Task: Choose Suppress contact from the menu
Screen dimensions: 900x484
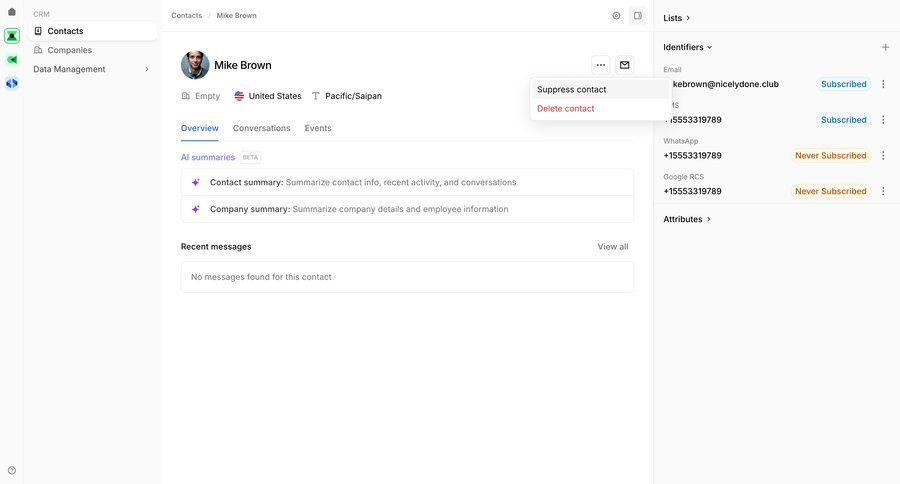Action: [x=600, y=90]
